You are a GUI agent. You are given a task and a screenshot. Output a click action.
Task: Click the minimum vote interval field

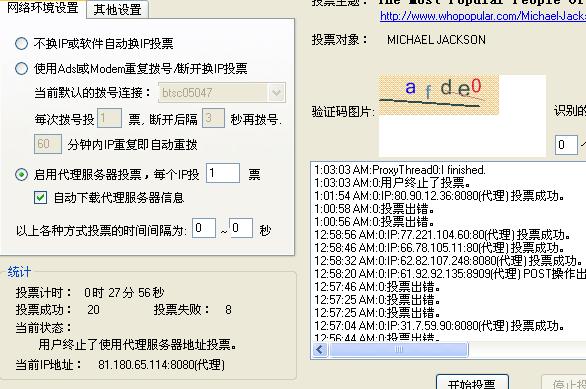(x=204, y=228)
